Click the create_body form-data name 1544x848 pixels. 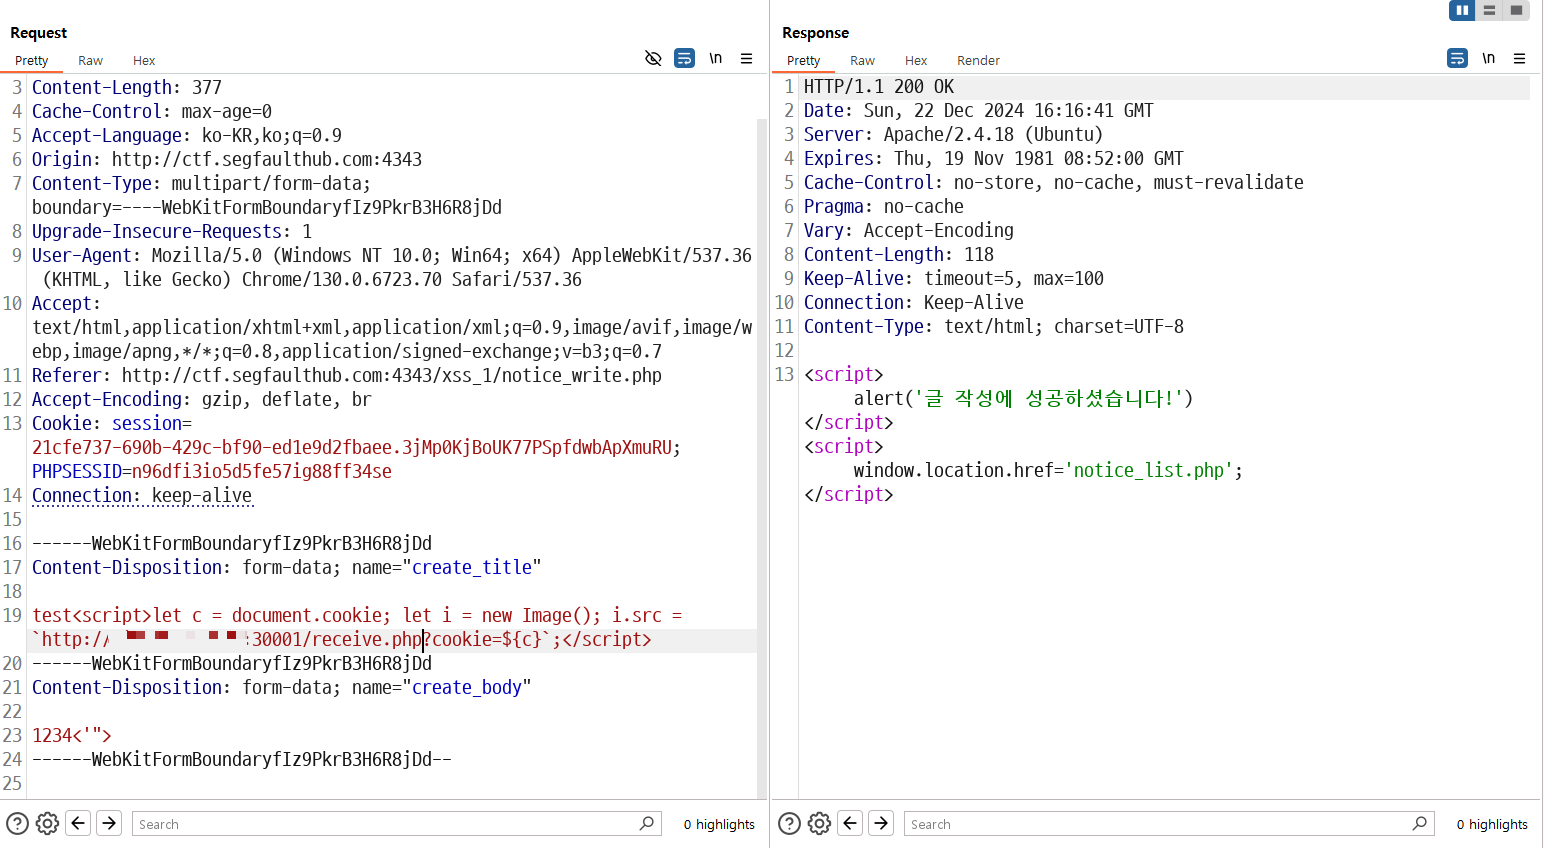(x=467, y=687)
